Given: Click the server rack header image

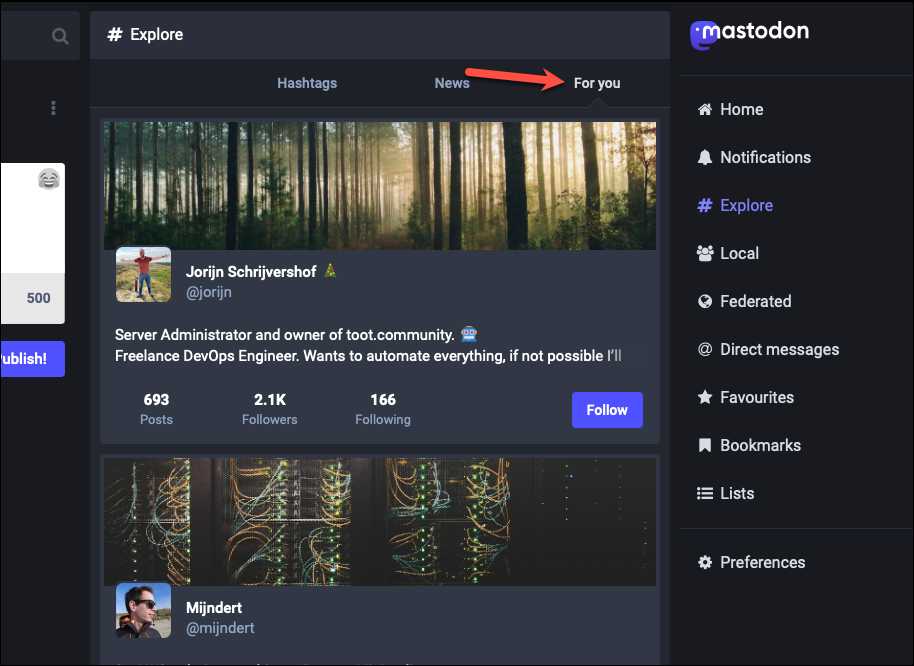Looking at the screenshot, I should [x=380, y=521].
